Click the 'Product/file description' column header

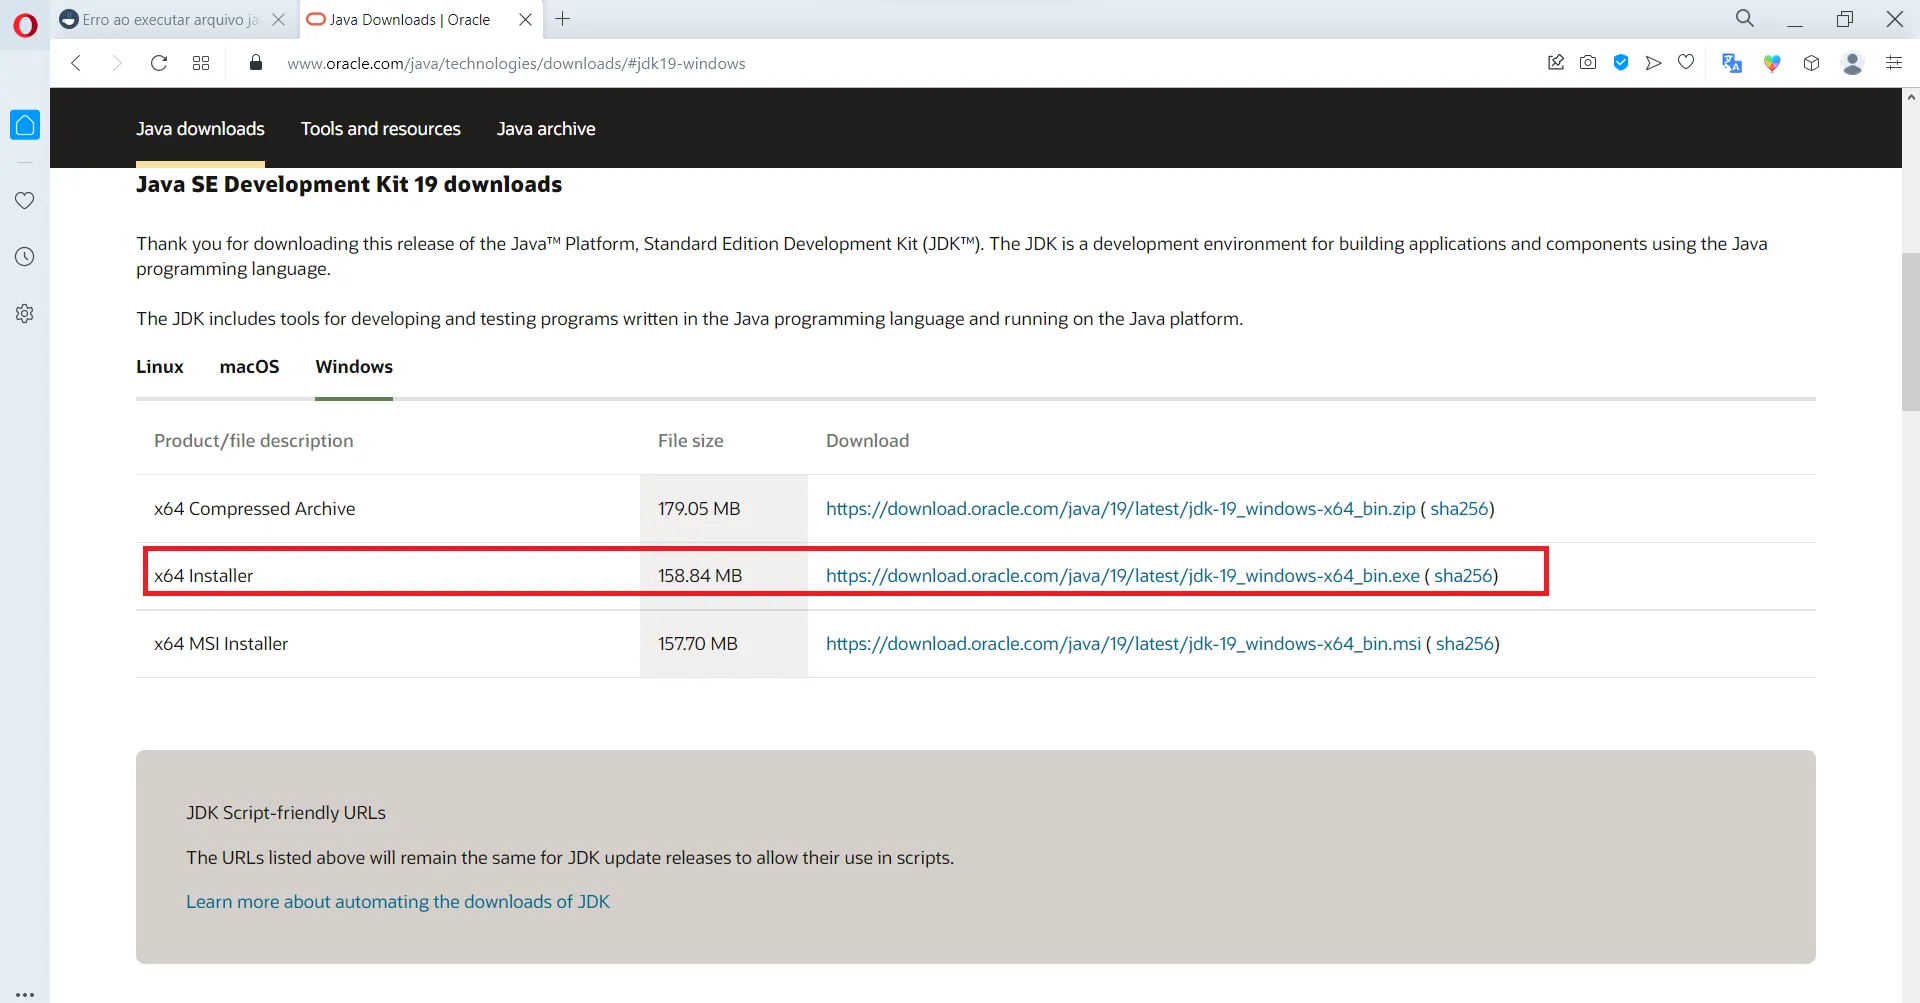pos(254,441)
